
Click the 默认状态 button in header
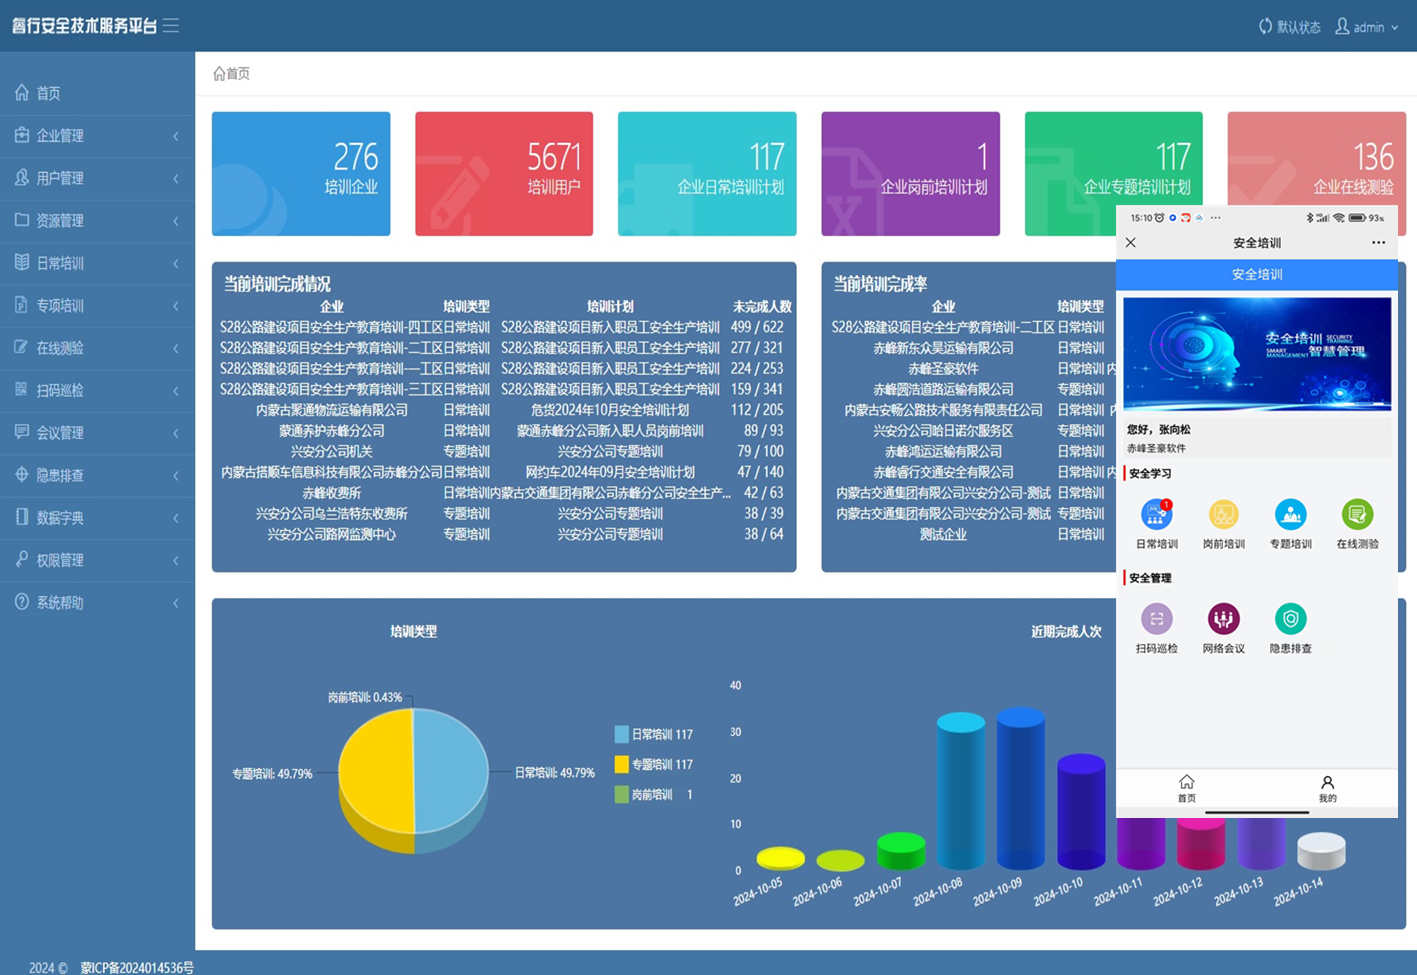click(x=1289, y=27)
